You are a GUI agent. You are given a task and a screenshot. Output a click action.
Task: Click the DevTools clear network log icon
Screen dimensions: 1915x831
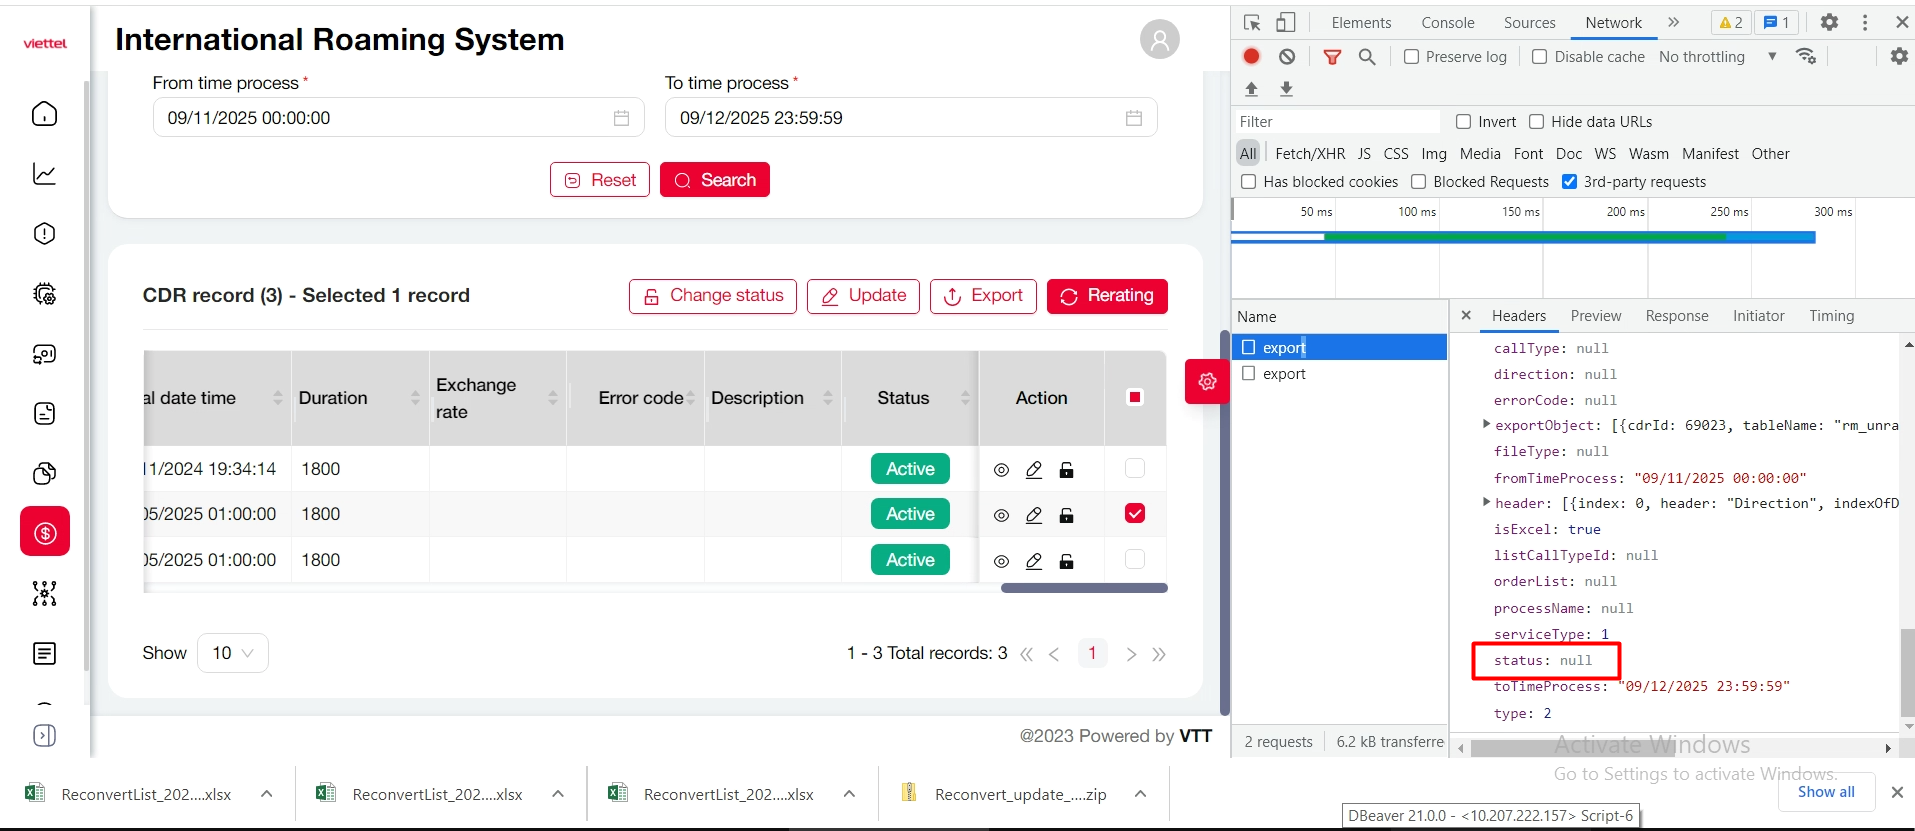click(x=1287, y=57)
